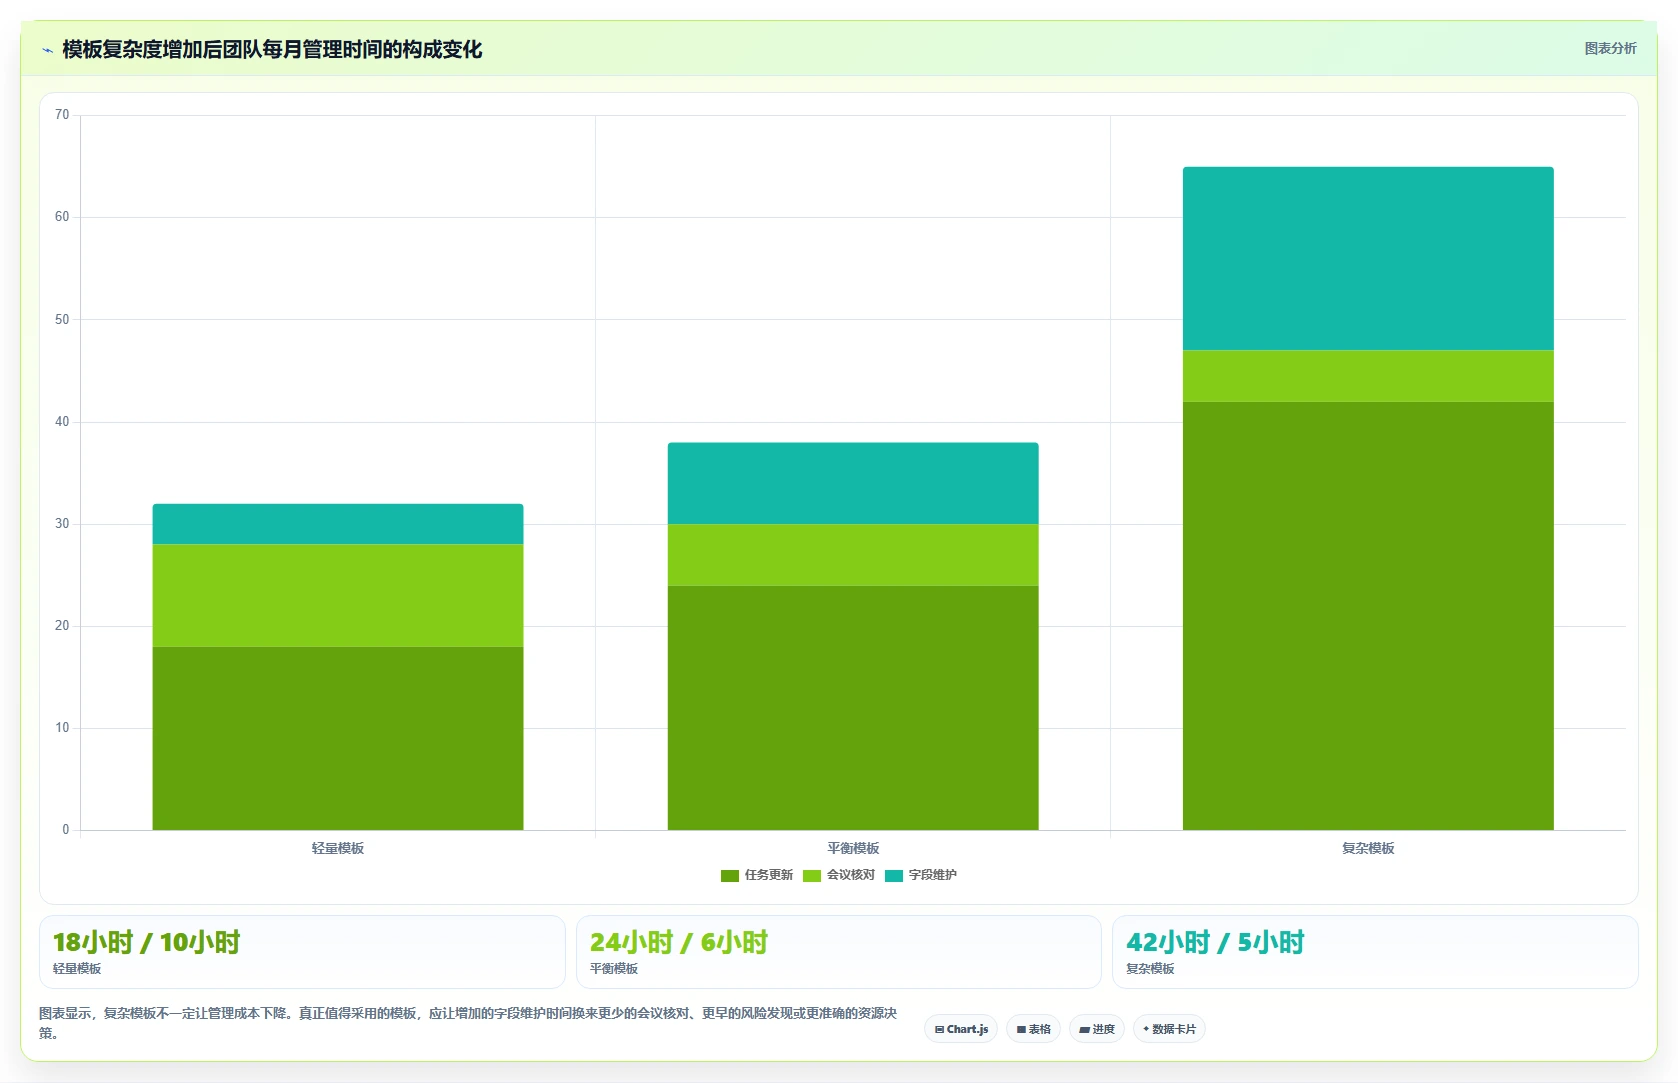Screen dimensions: 1678x1083
Task: Click the light-green 会议核对 segment of 轻量模板 bar
Action: 338,596
